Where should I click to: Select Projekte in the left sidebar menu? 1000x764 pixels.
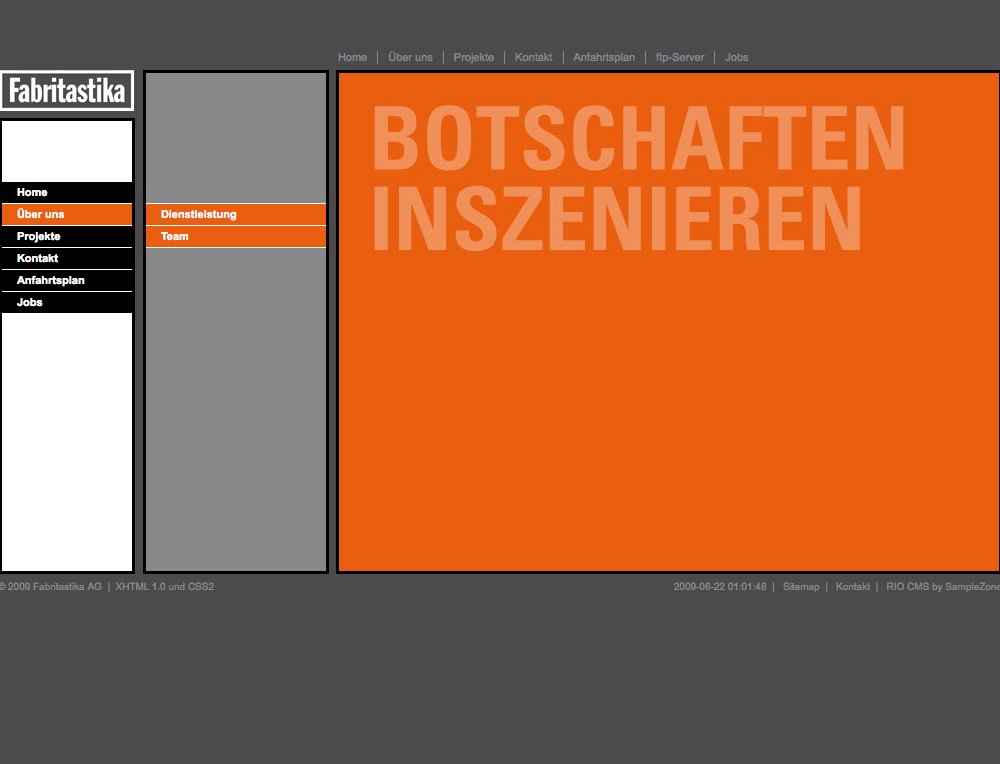click(x=67, y=236)
